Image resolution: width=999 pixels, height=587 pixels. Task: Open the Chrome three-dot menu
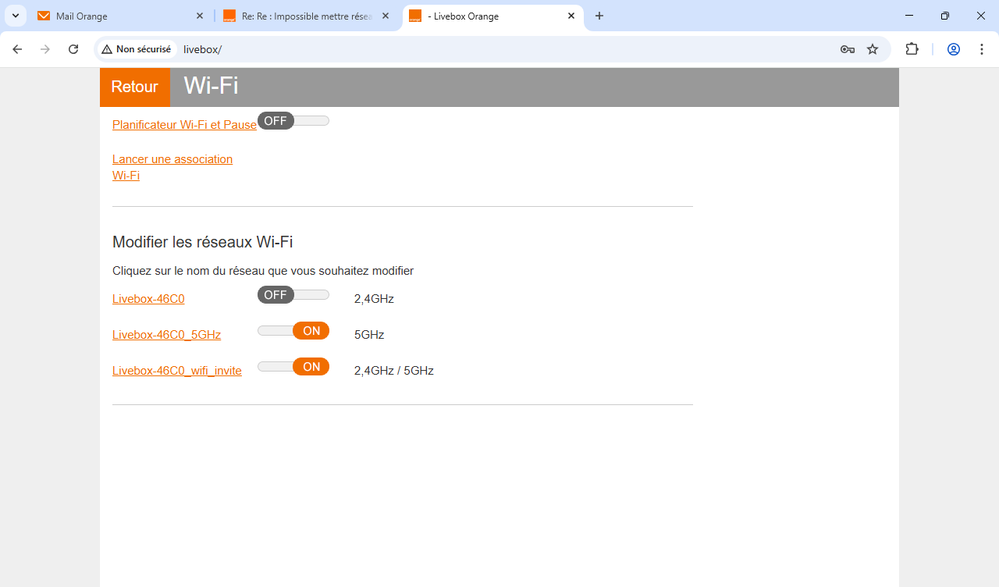[x=981, y=49]
